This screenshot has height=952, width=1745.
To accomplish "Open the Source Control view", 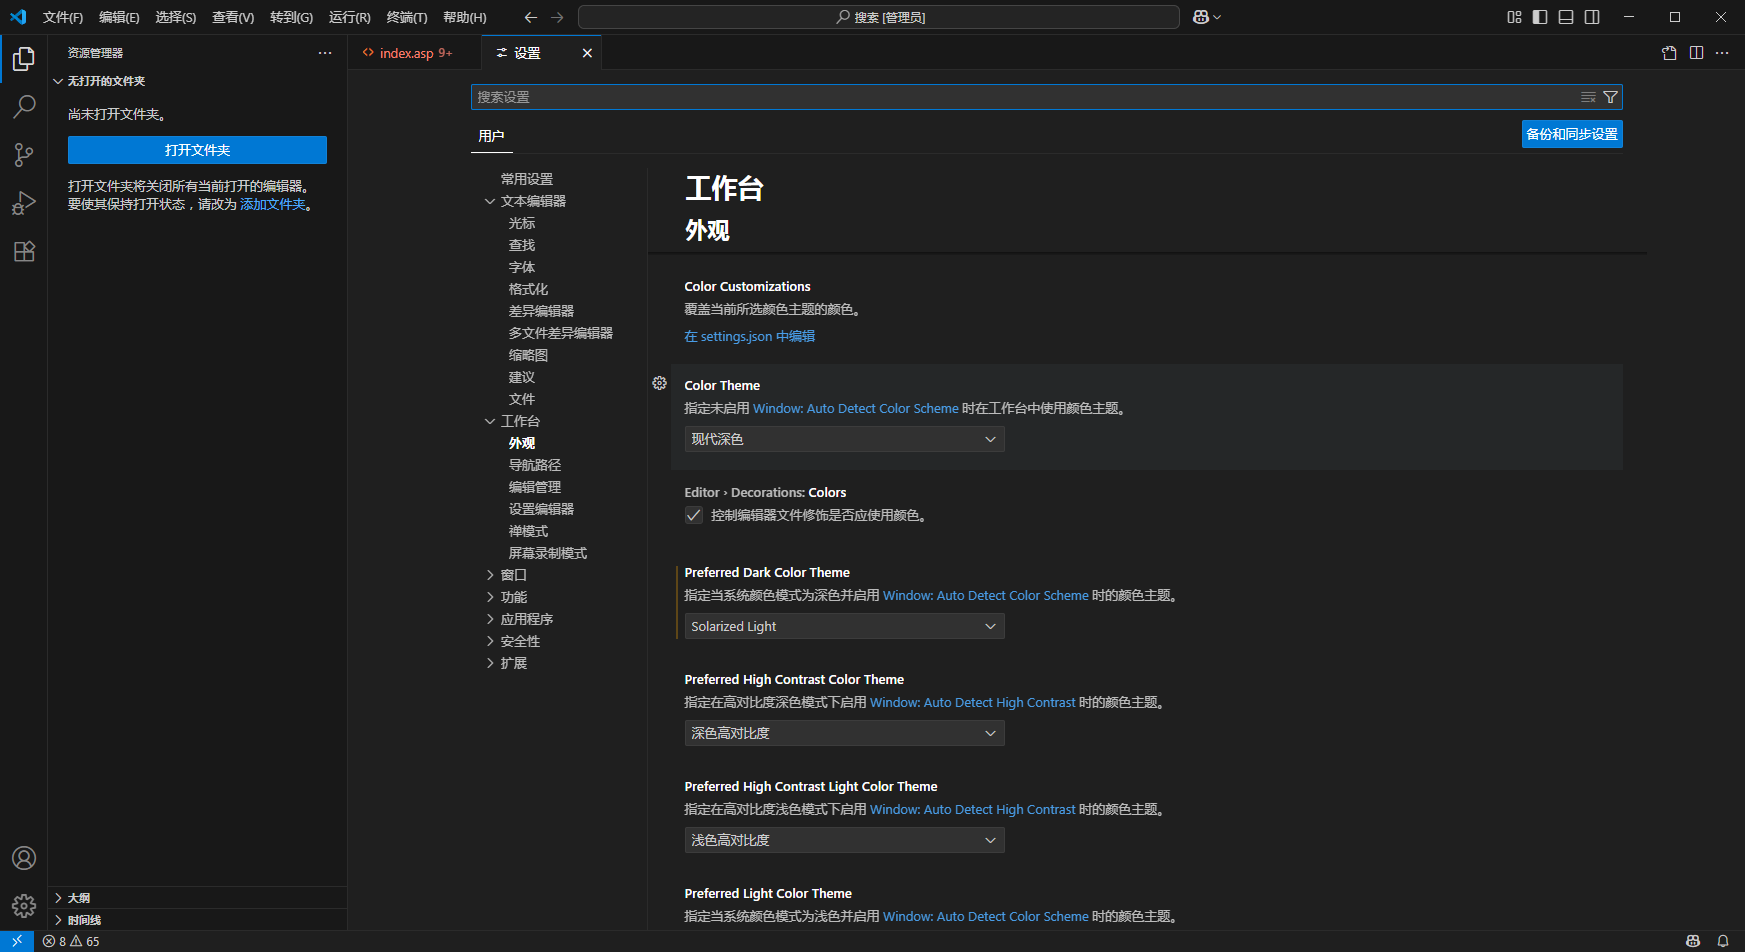I will [24, 154].
